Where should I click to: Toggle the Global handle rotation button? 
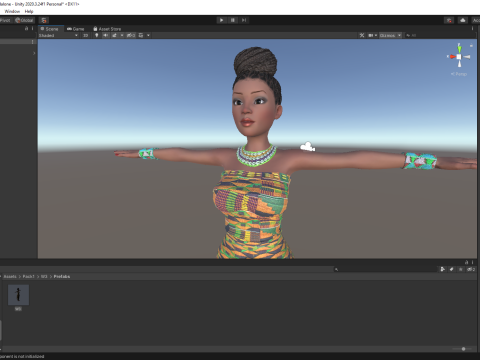coord(24,20)
